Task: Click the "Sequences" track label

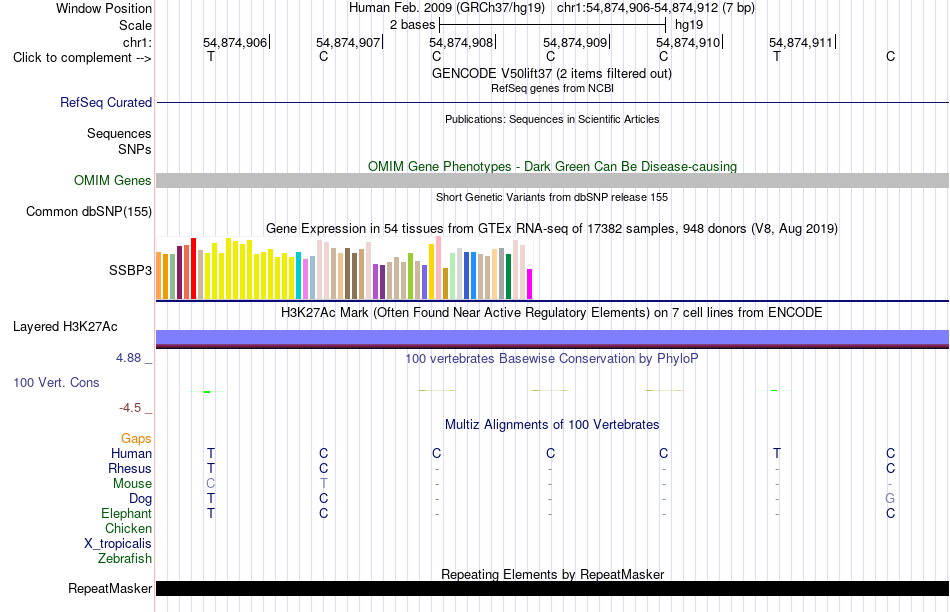Action: 119,133
